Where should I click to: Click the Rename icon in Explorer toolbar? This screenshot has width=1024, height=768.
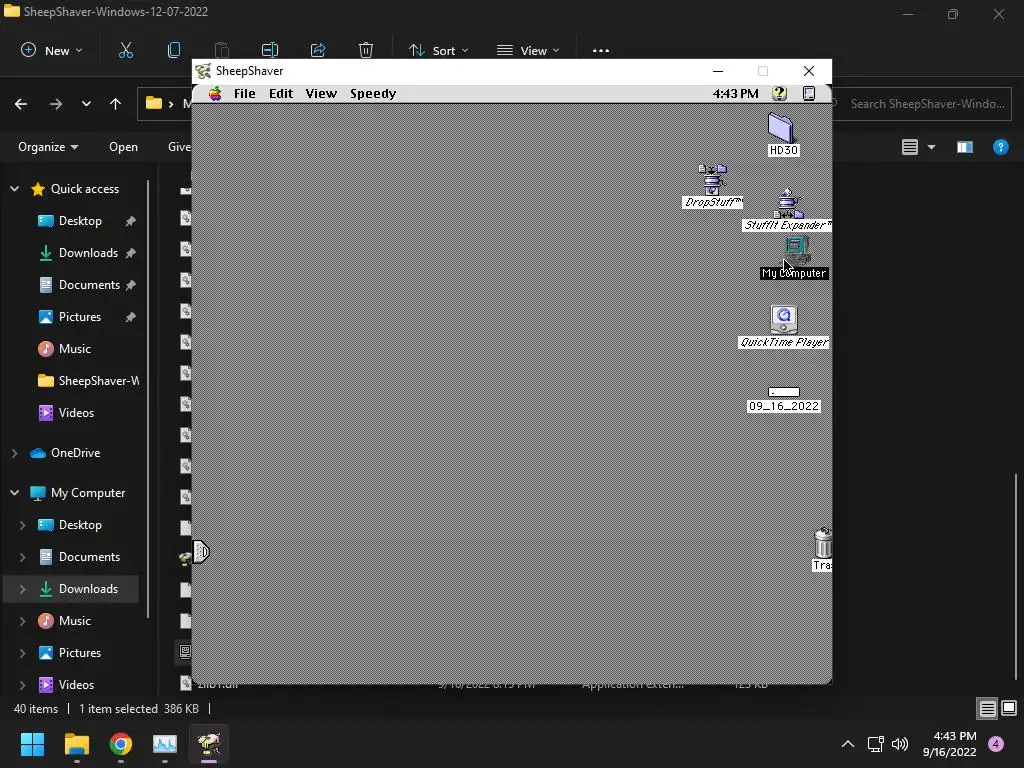pyautogui.click(x=270, y=50)
